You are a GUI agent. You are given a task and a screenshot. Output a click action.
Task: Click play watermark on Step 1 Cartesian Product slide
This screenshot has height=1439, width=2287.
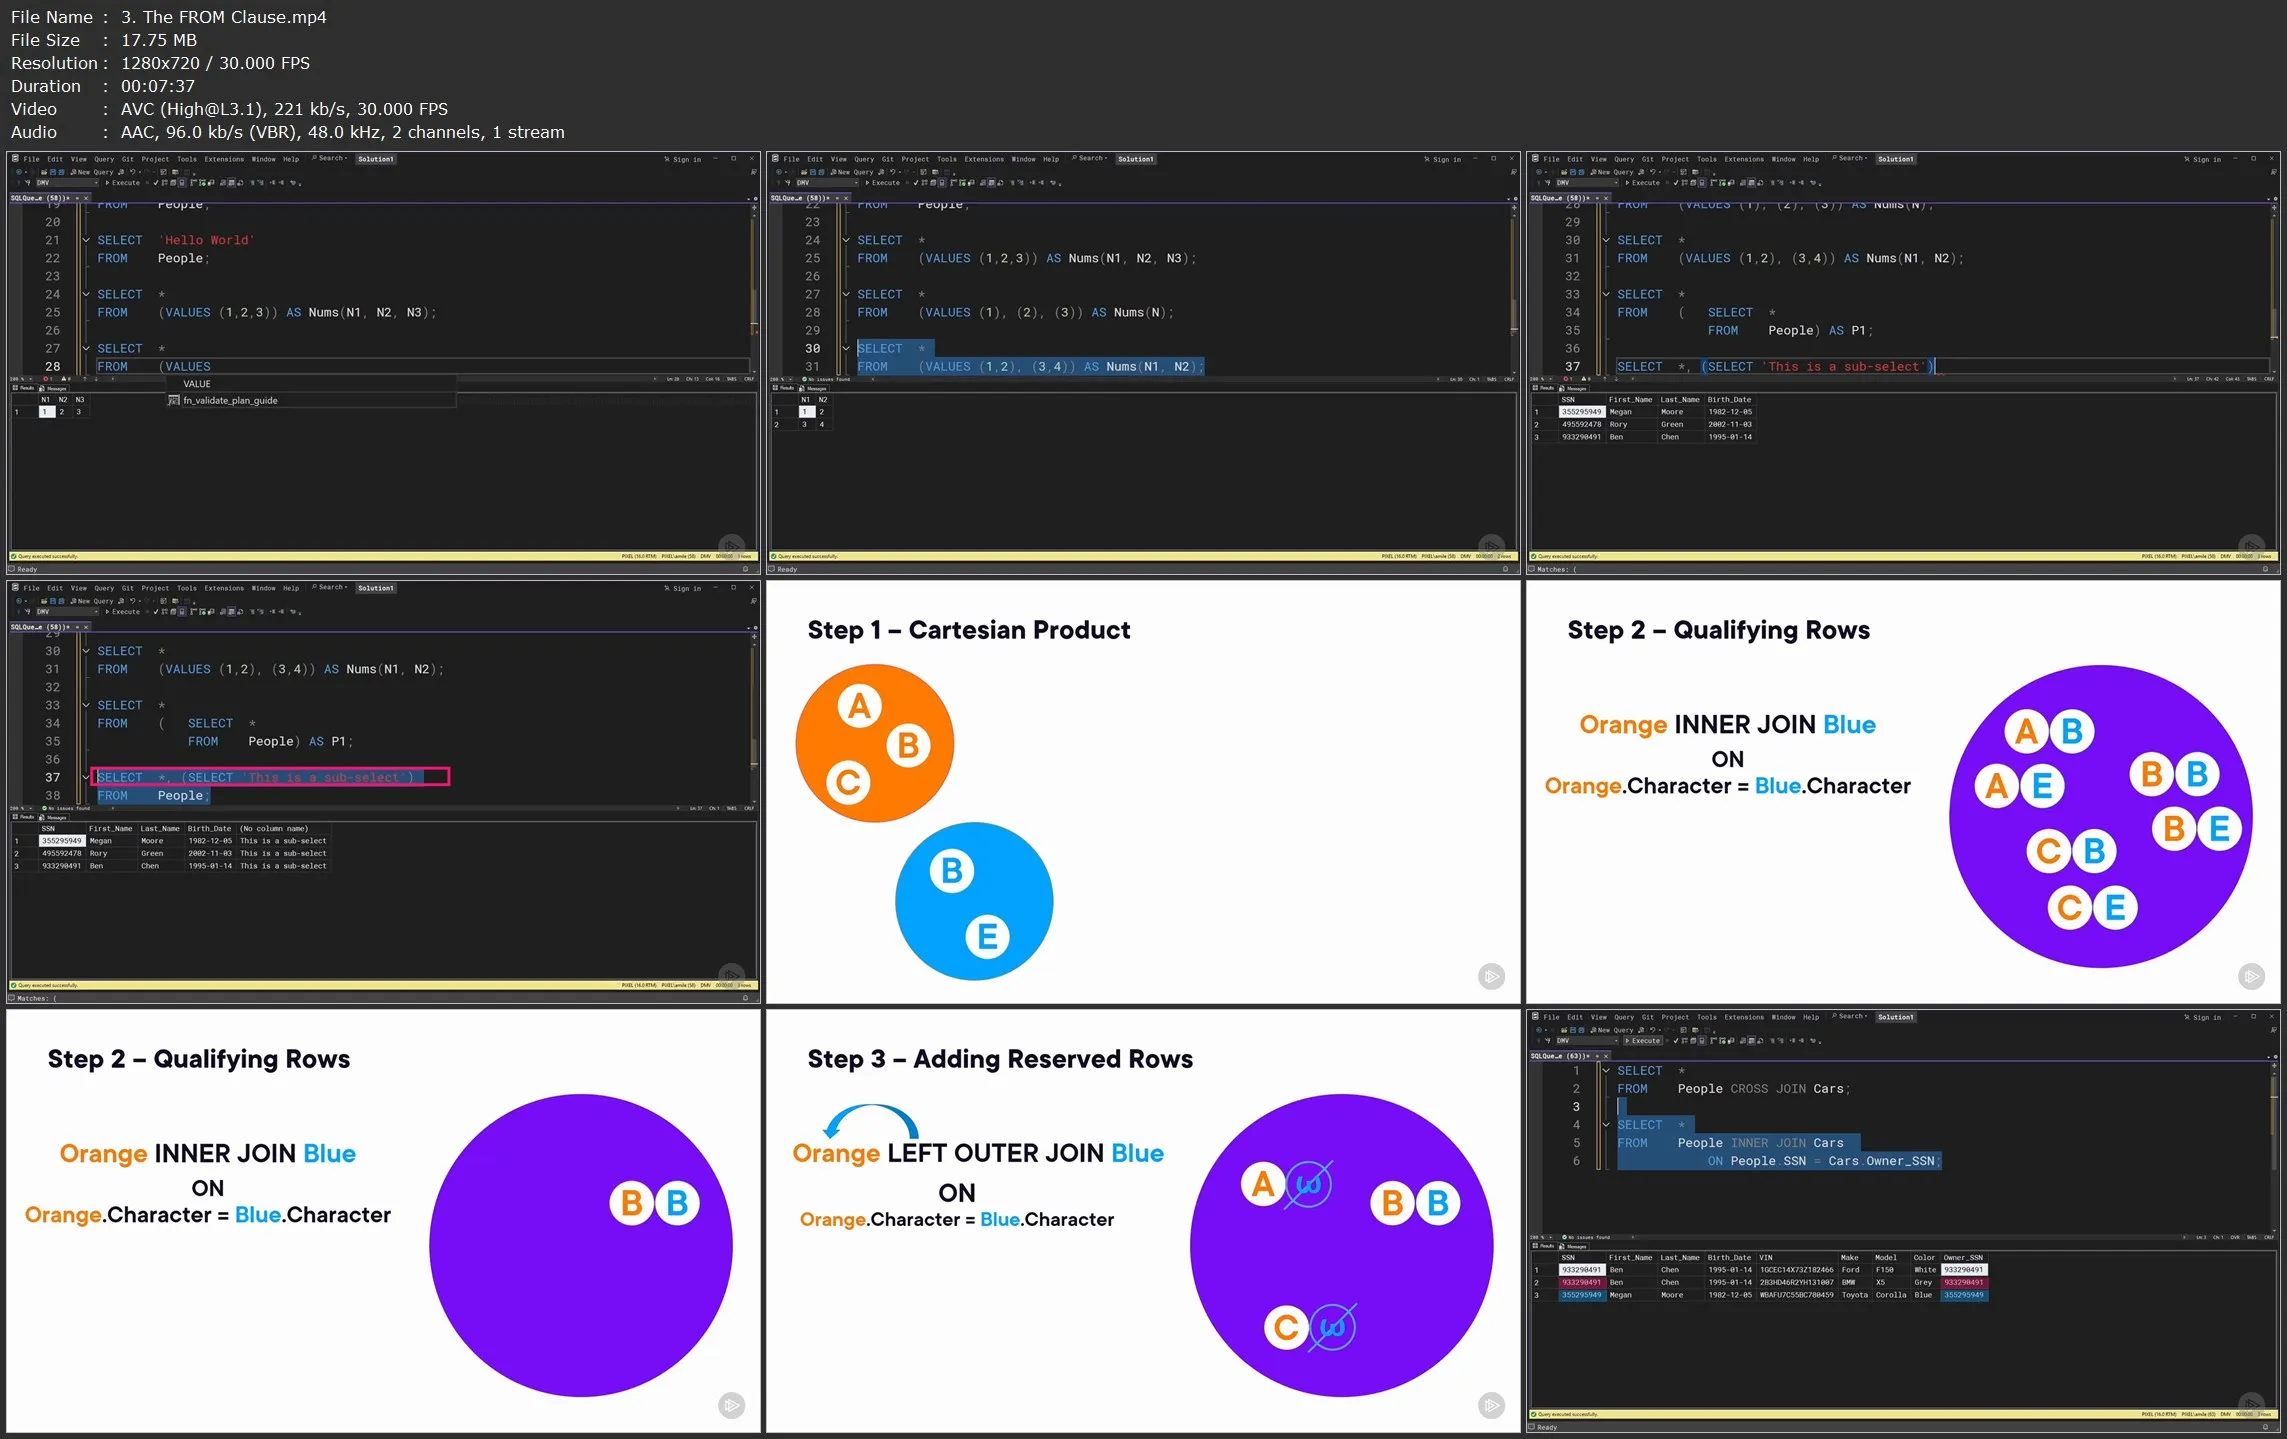point(1490,976)
